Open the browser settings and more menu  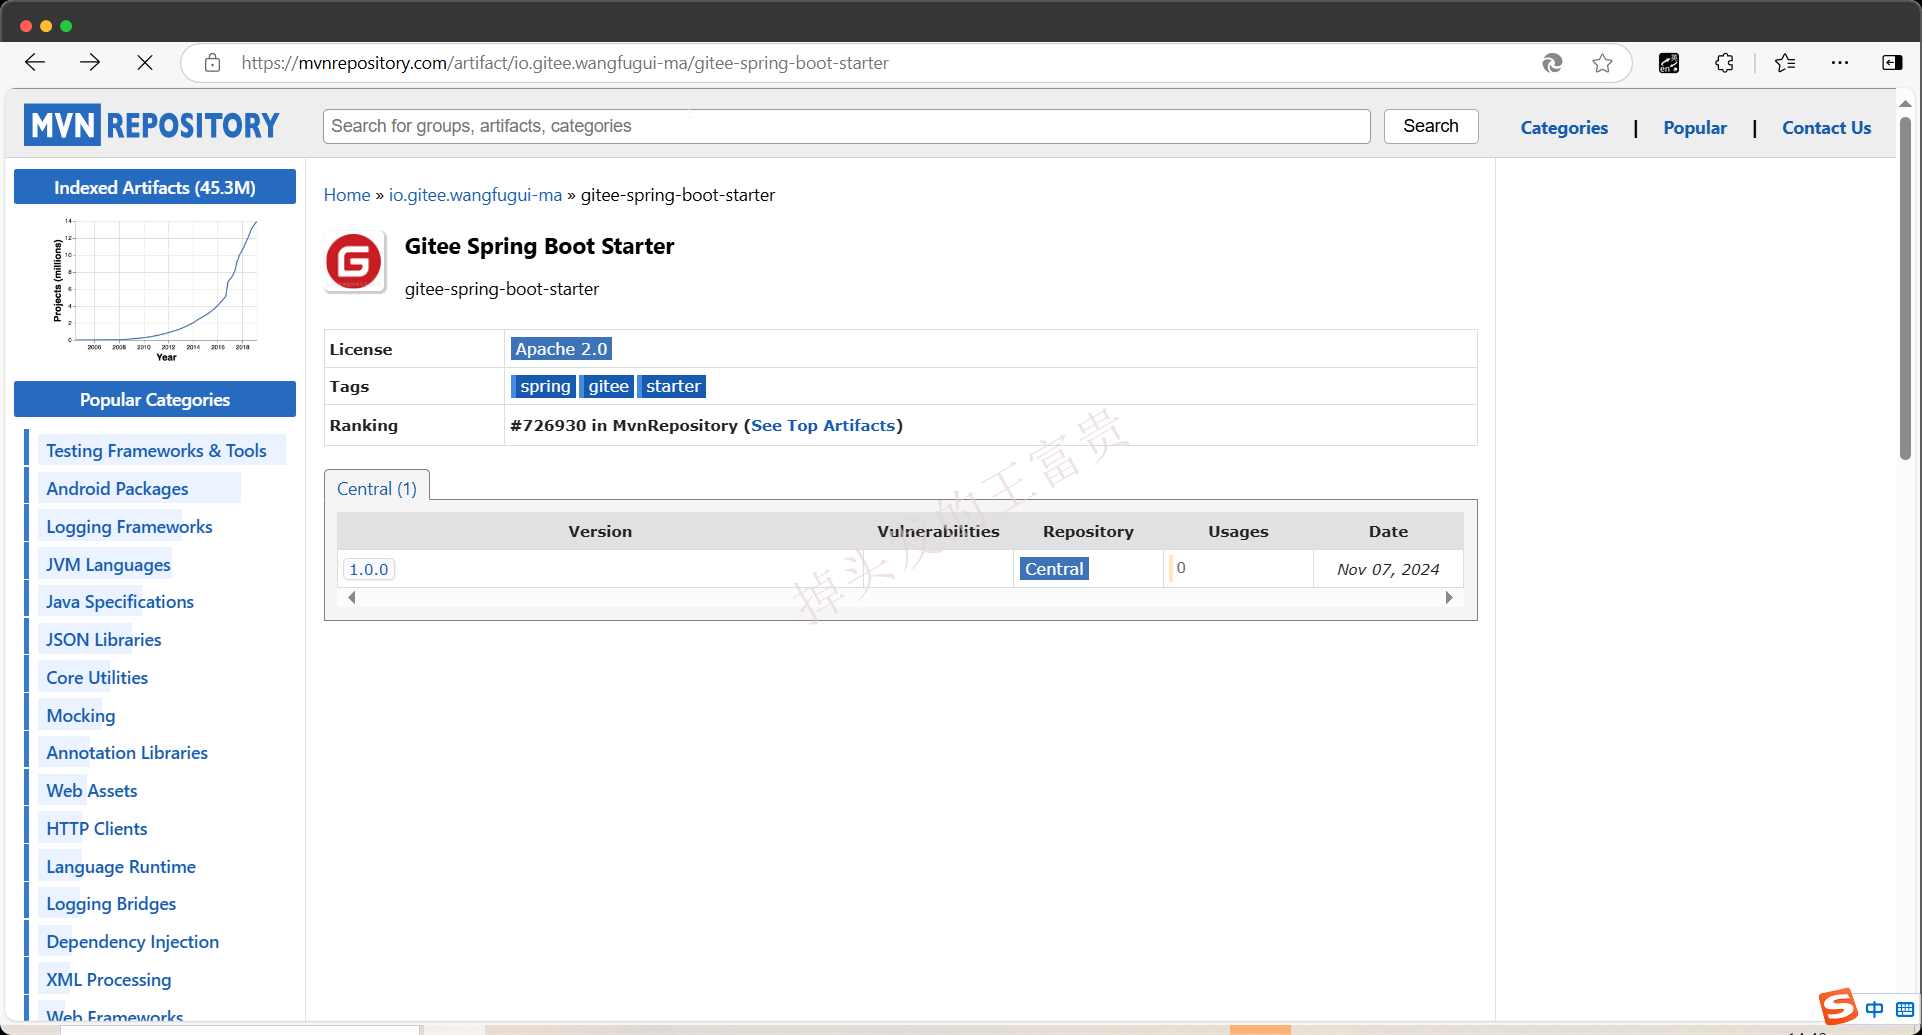(1840, 63)
